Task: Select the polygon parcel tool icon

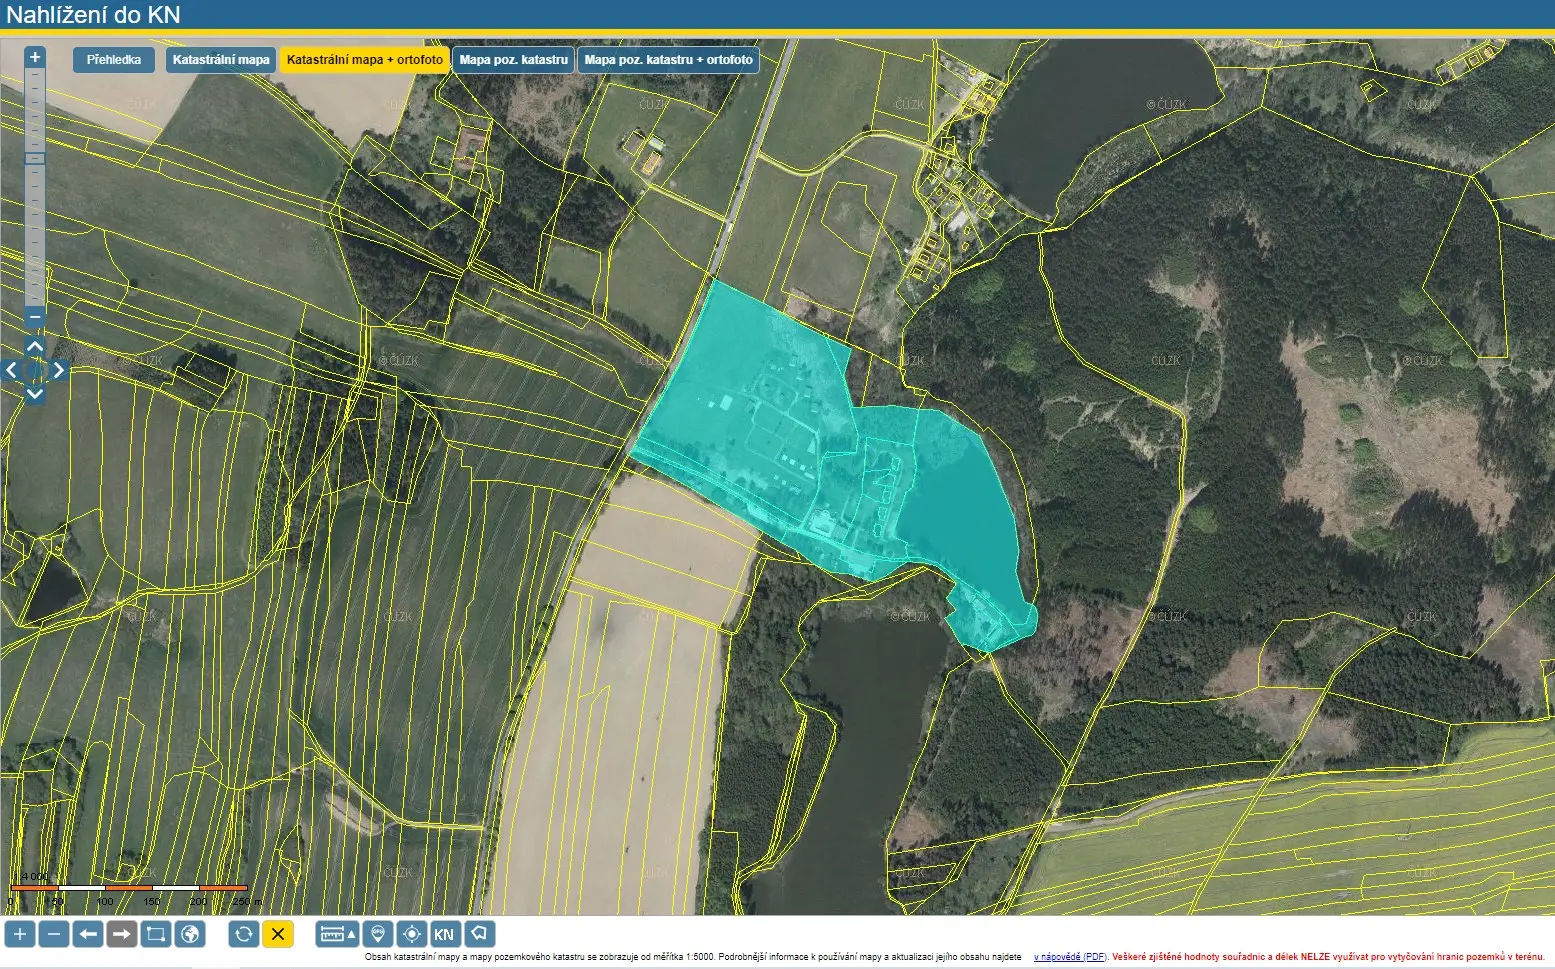Action: pos(479,934)
